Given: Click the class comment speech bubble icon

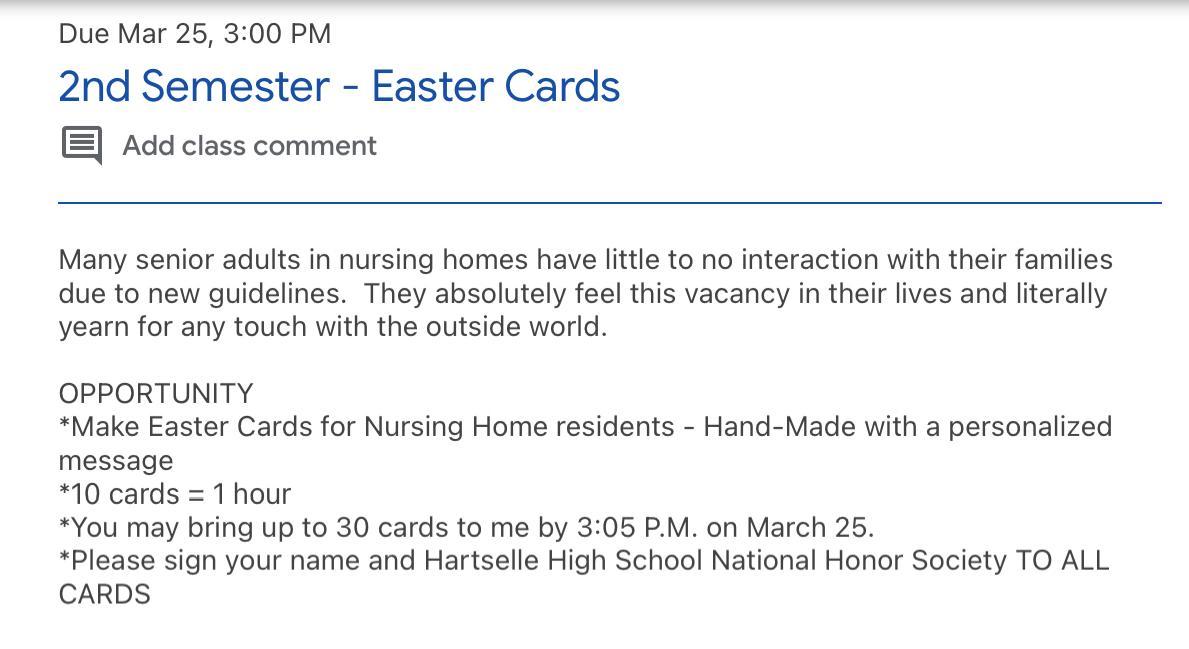Looking at the screenshot, I should 82,145.
